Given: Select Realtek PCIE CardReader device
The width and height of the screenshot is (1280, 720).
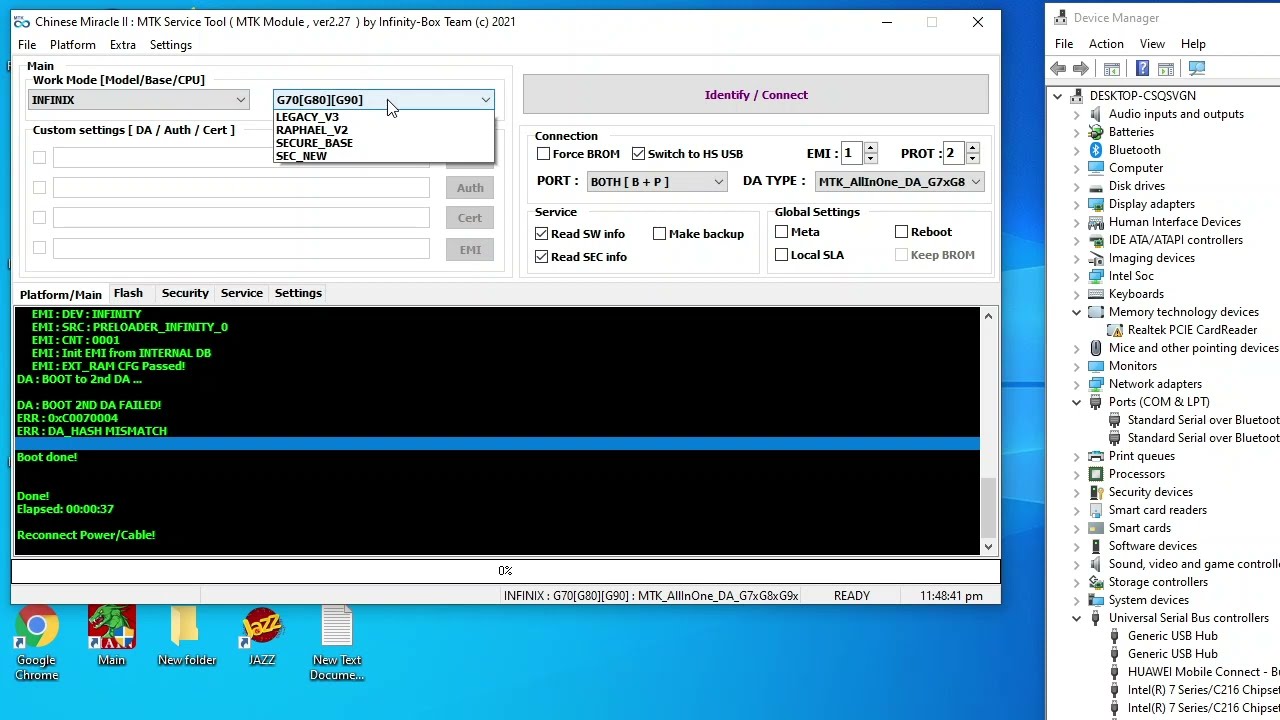Looking at the screenshot, I should tap(1192, 330).
